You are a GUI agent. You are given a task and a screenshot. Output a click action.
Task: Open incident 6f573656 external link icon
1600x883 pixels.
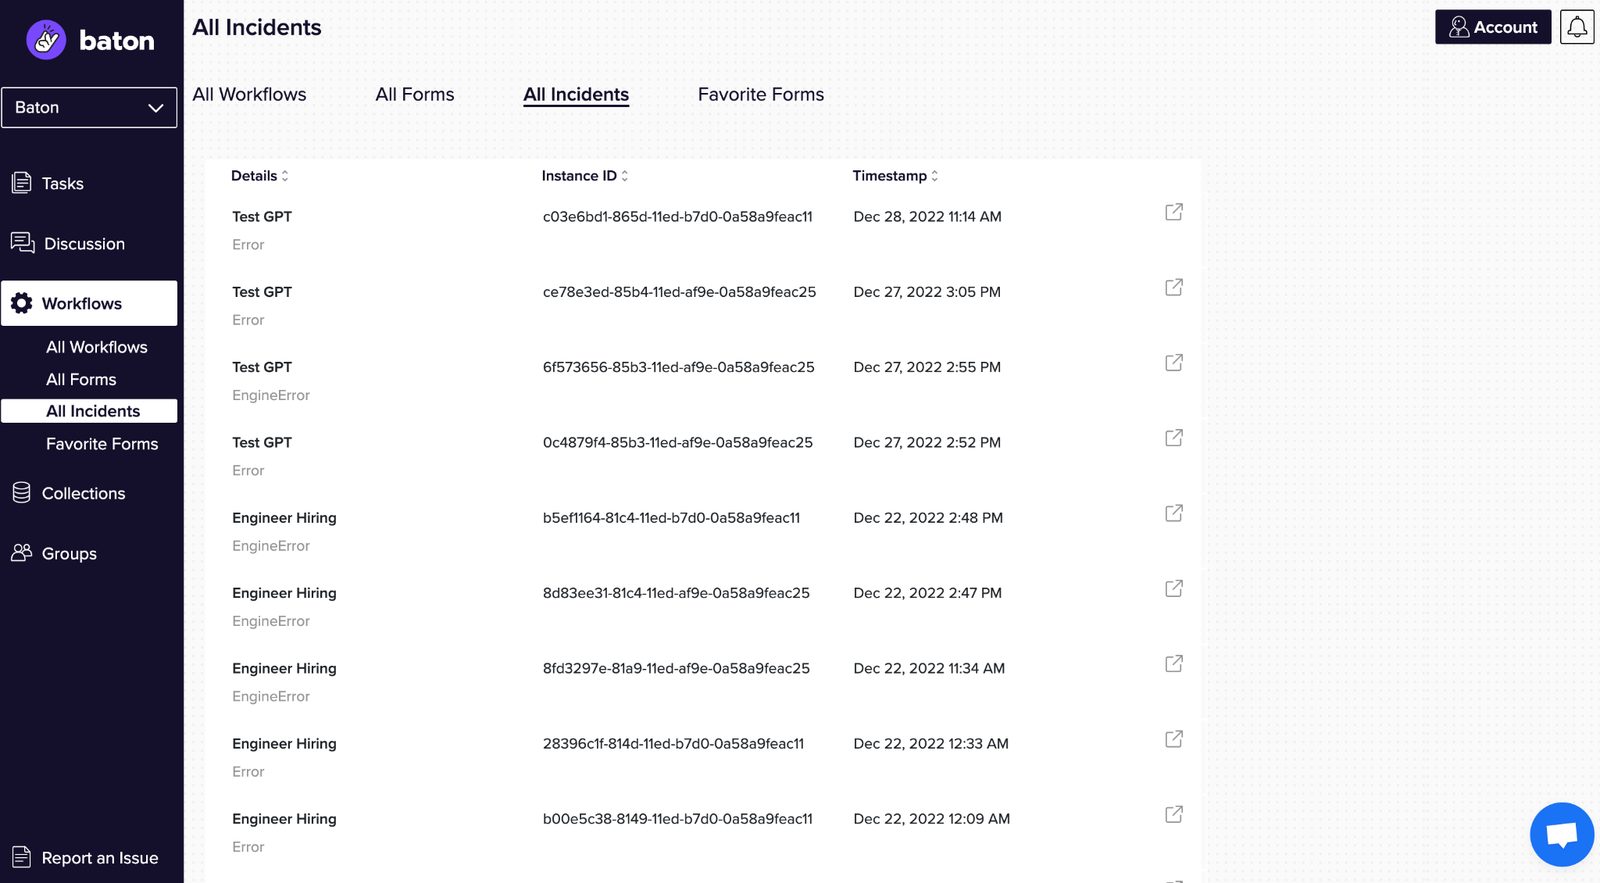click(x=1174, y=362)
